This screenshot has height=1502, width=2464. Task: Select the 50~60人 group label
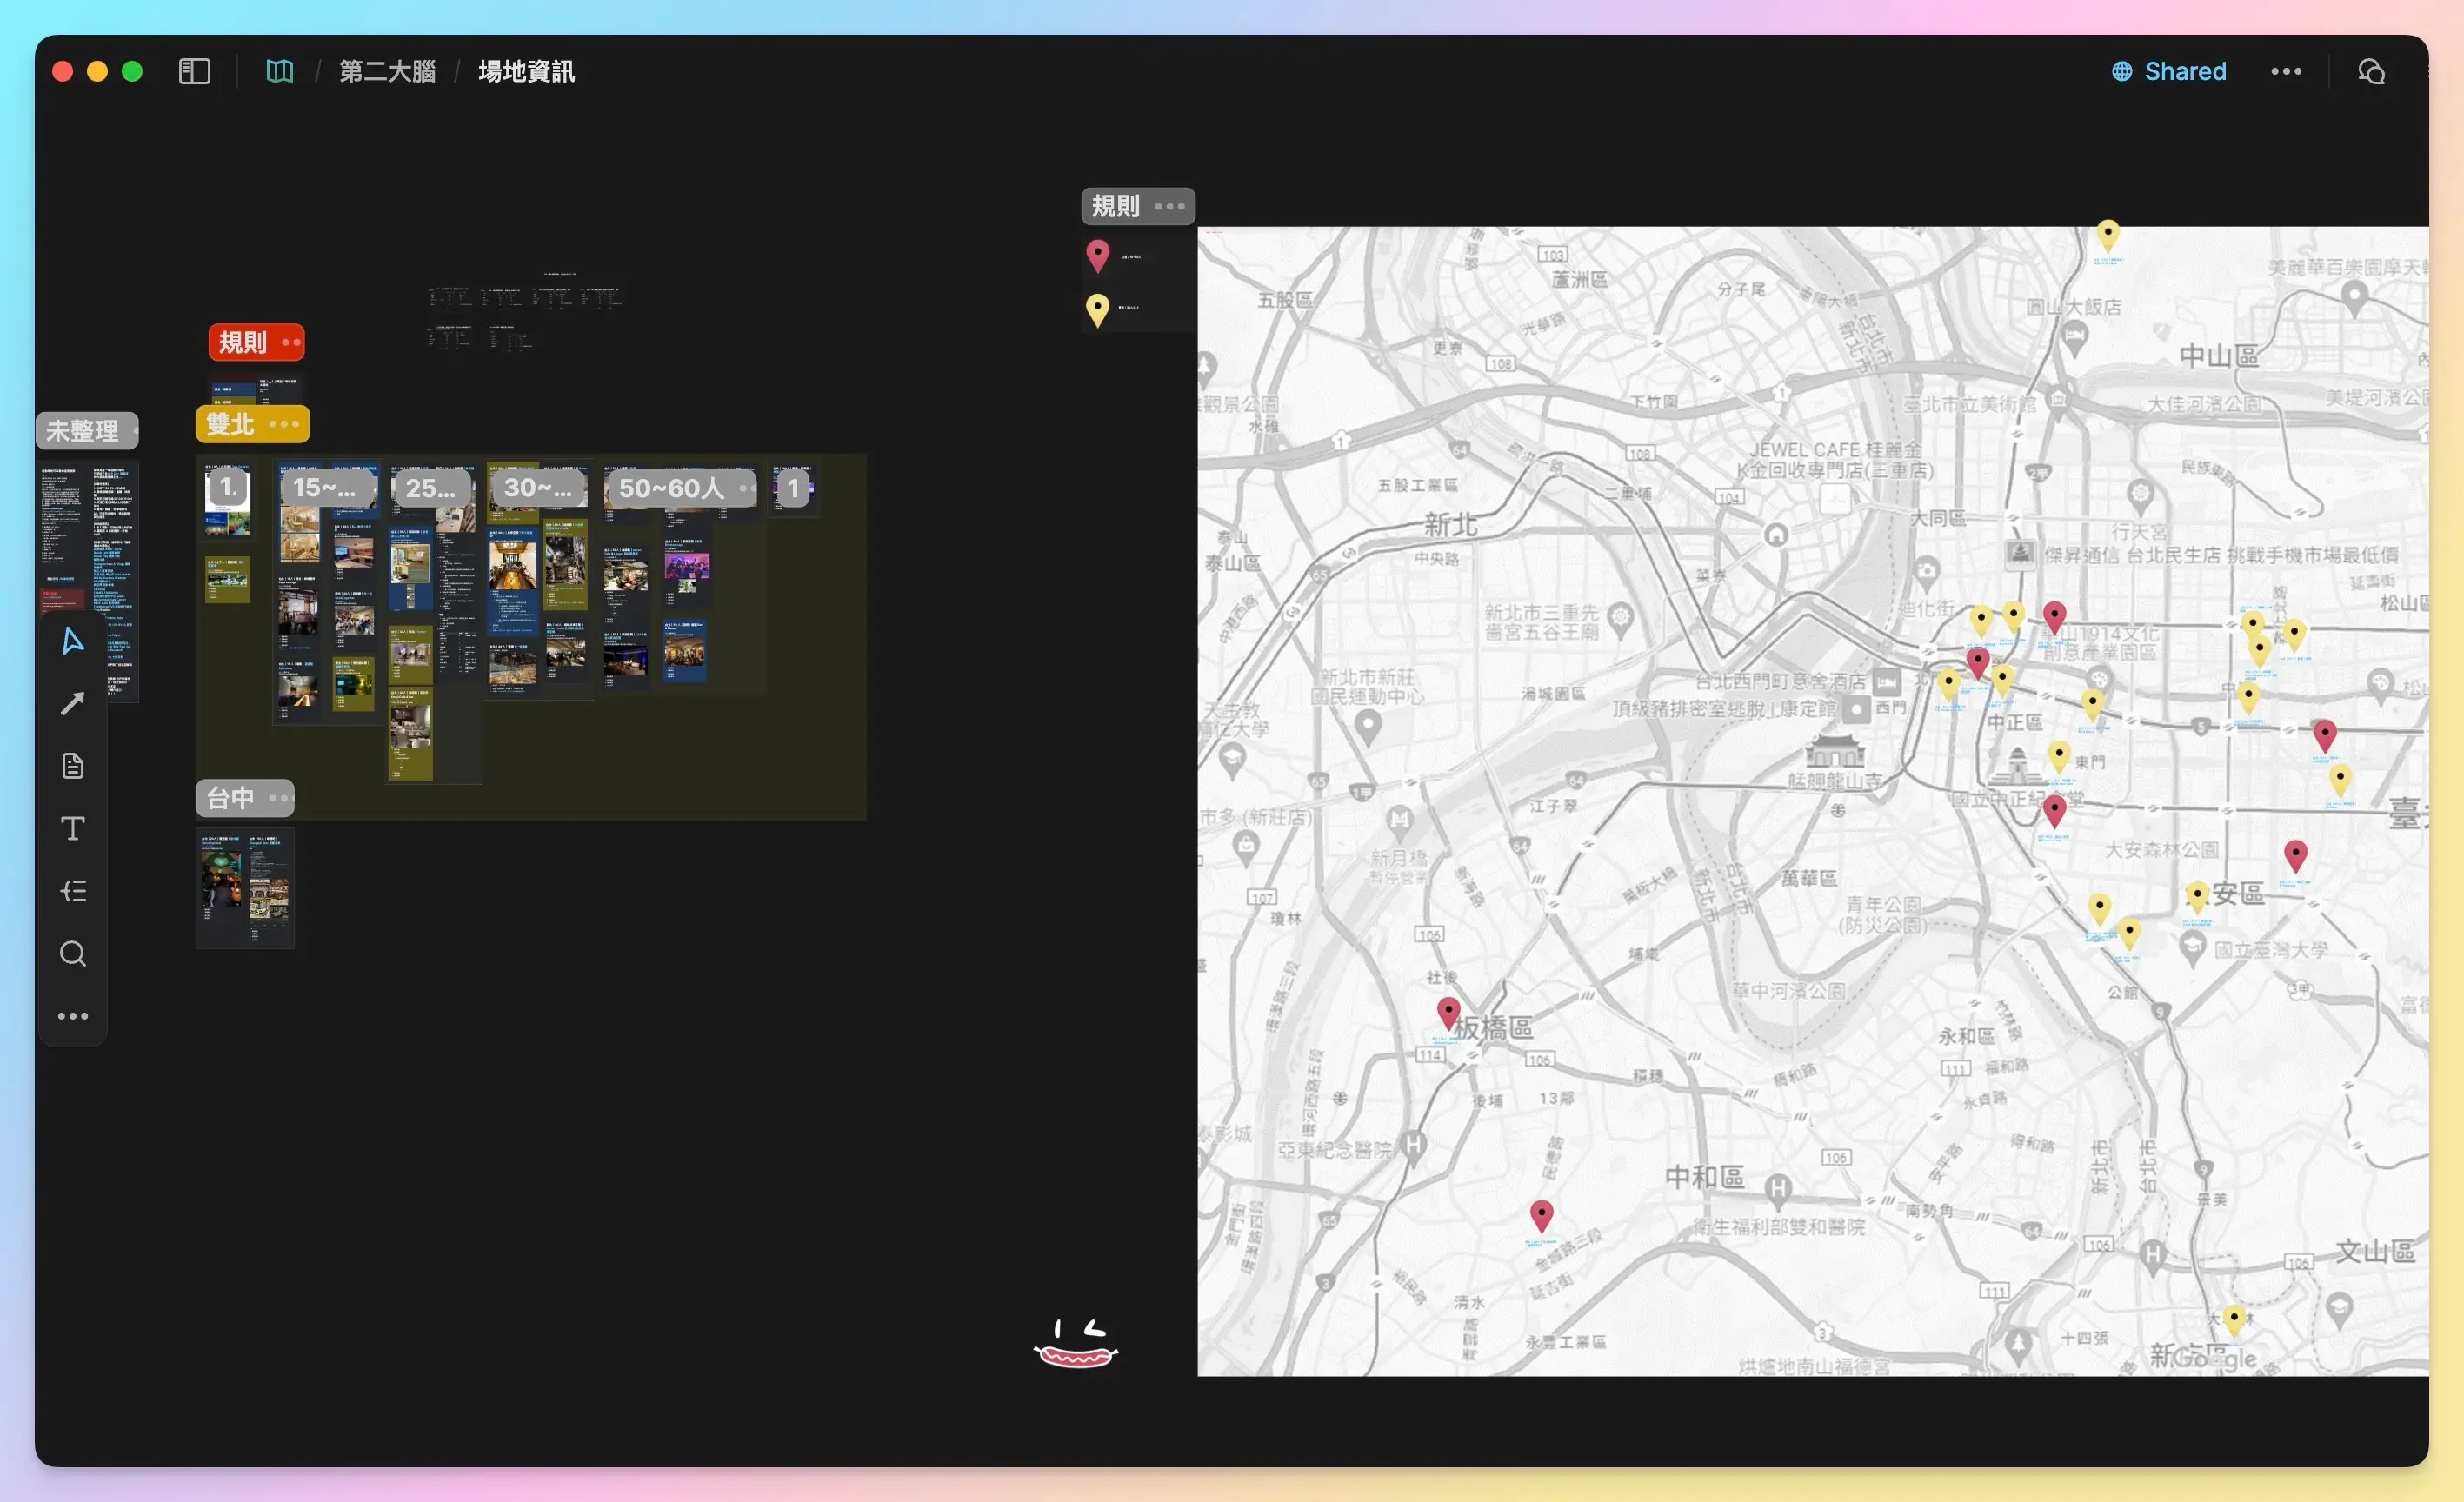tap(670, 488)
